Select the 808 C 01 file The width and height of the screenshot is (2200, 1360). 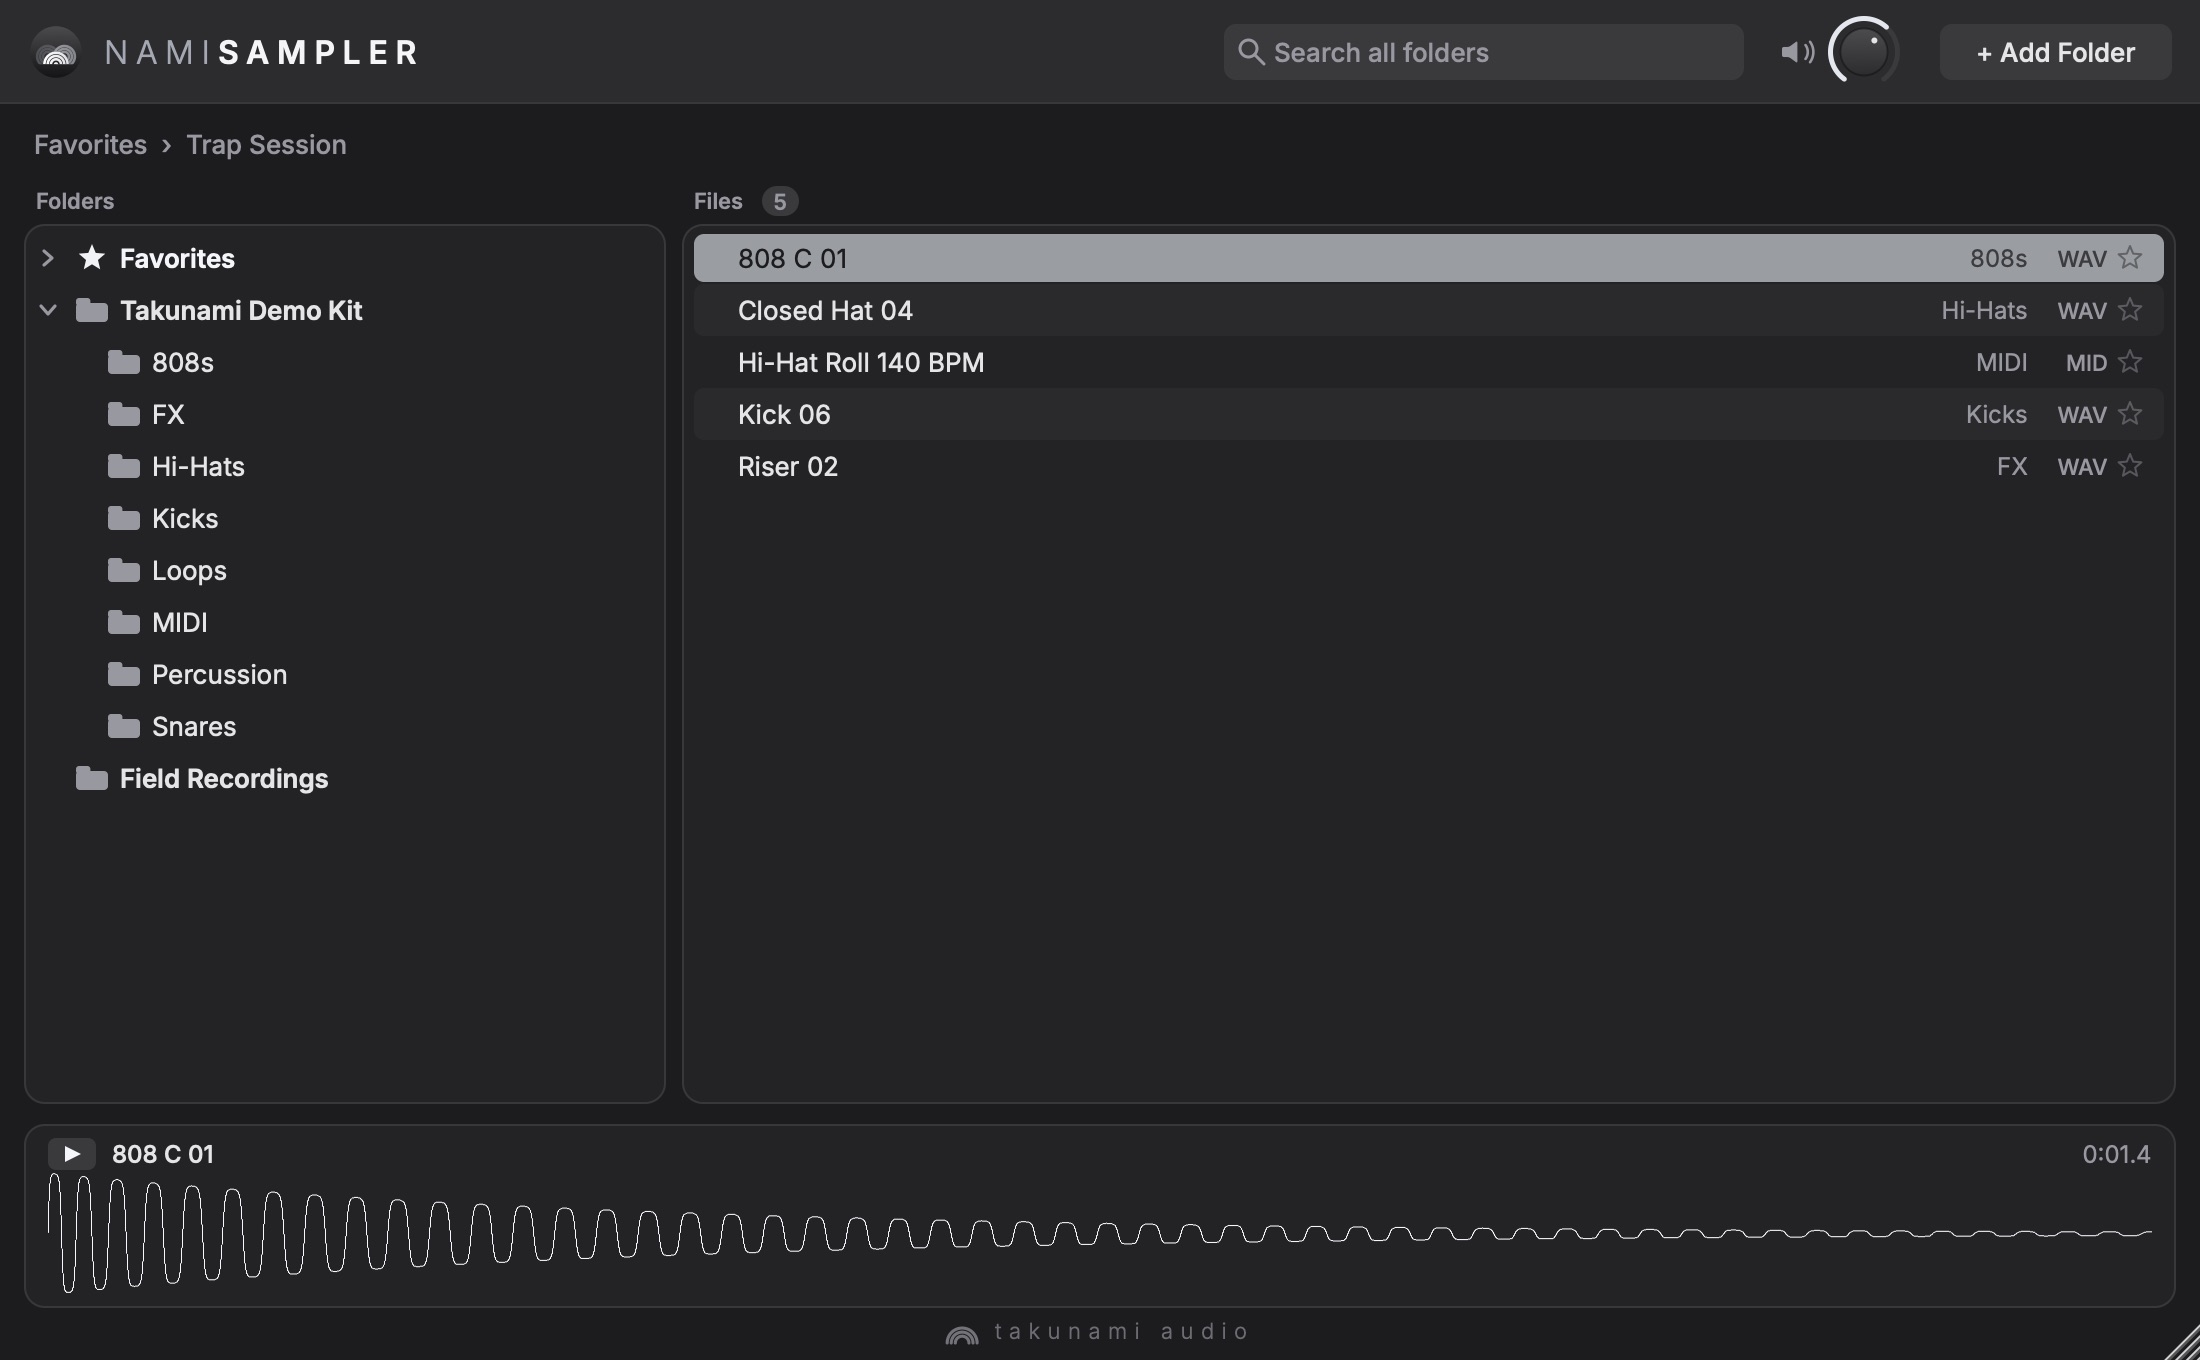(x=1428, y=258)
